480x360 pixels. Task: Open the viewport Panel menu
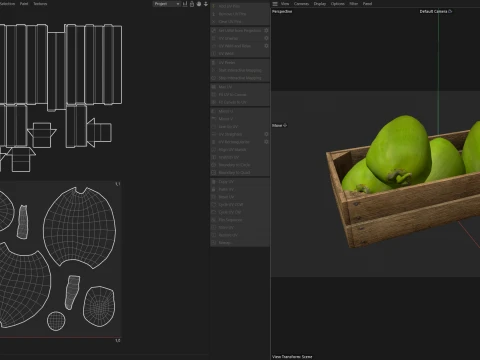pyautogui.click(x=367, y=4)
